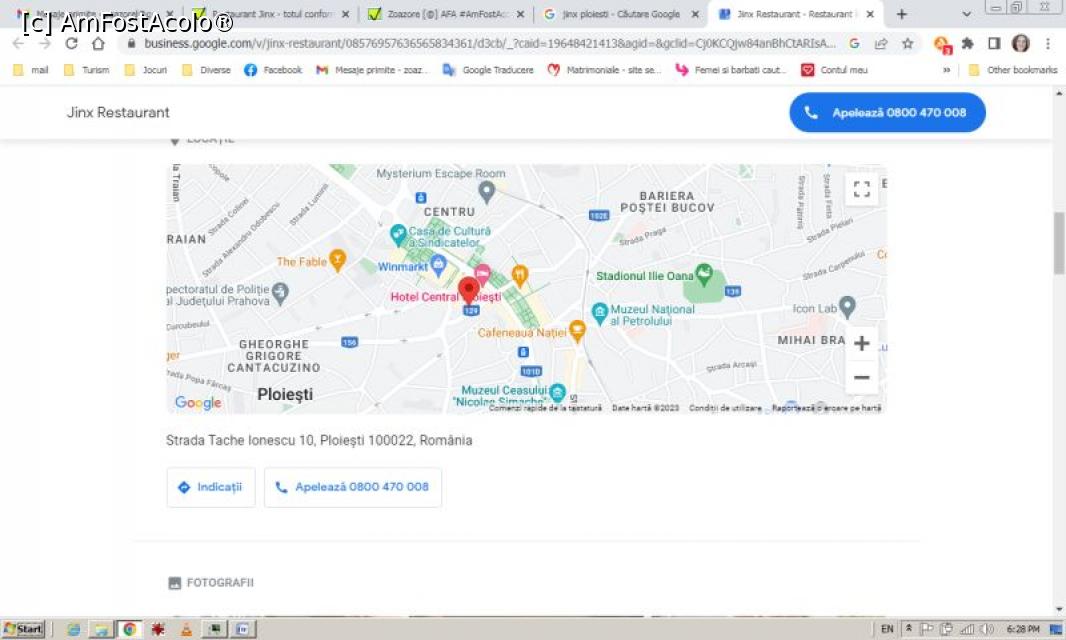Open the share page icon in address bar

881,44
